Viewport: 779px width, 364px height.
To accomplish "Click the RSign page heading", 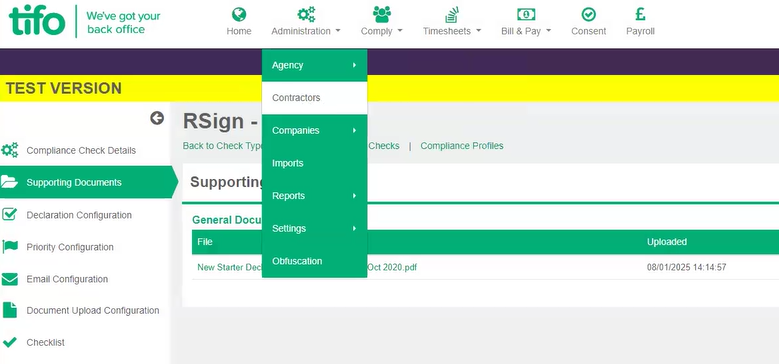I will click(x=220, y=121).
